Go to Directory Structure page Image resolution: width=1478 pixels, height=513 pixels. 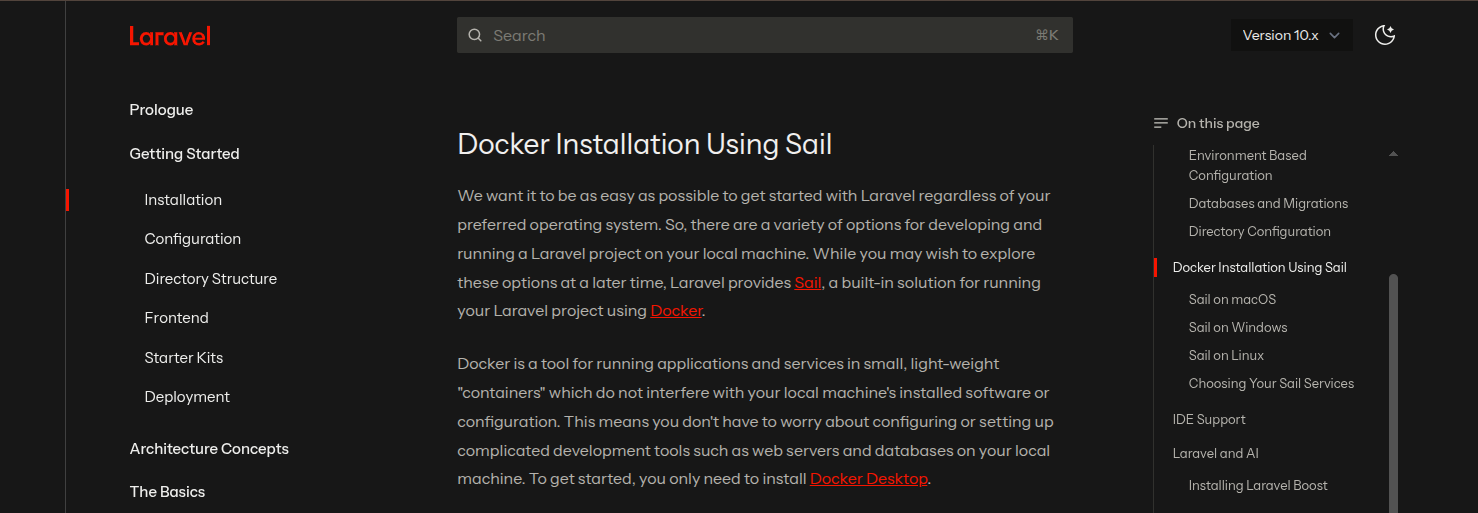pos(210,279)
